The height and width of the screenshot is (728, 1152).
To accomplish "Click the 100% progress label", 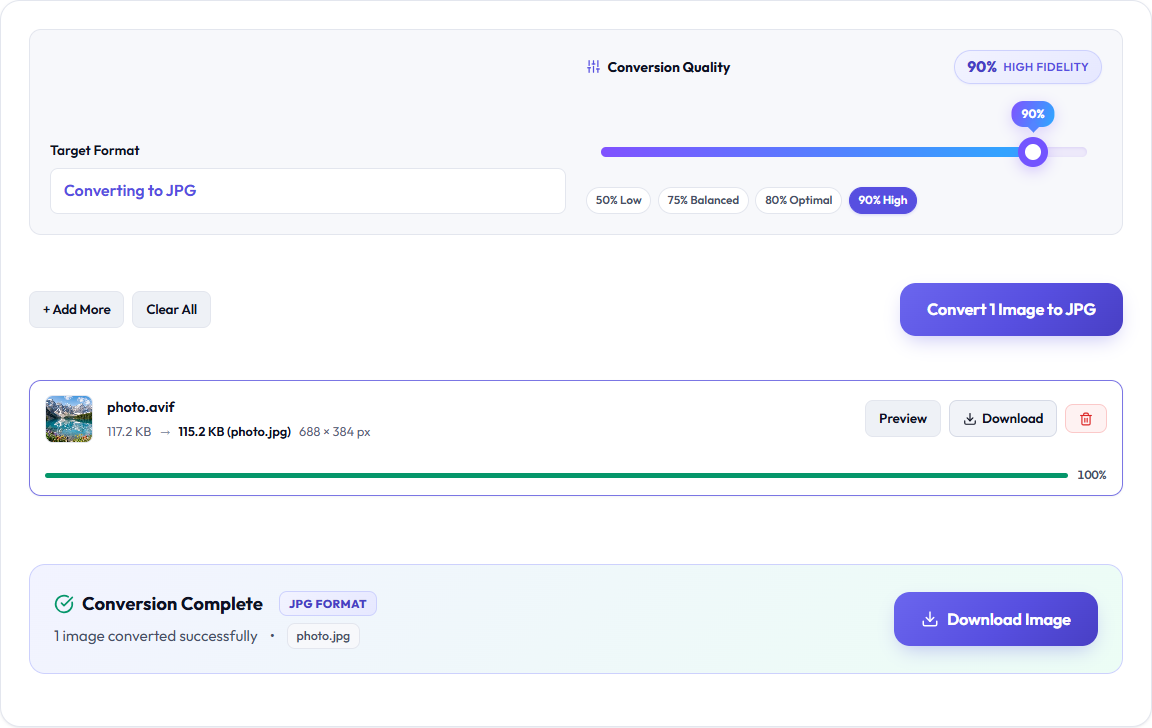I will (x=1092, y=475).
